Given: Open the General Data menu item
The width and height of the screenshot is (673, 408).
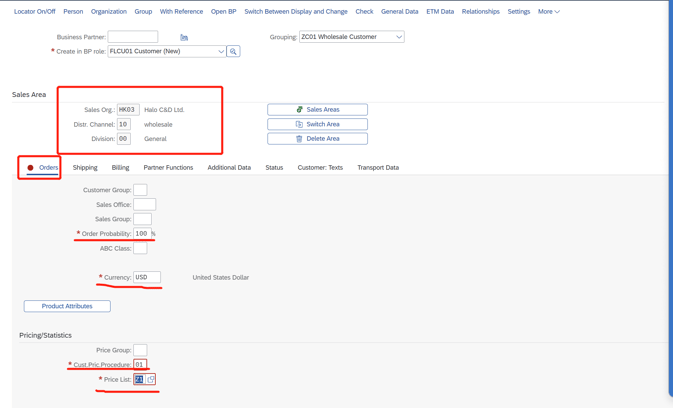Looking at the screenshot, I should pos(399,12).
